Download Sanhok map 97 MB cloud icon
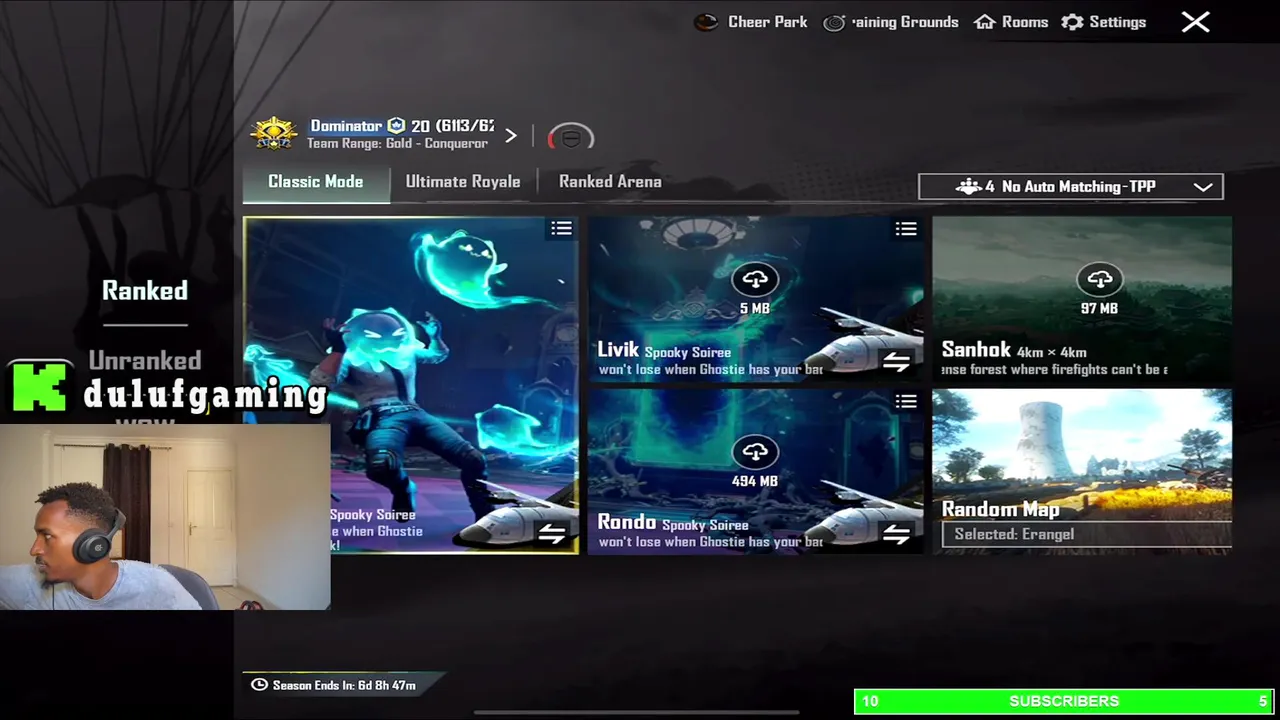Viewport: 1280px width, 720px height. (1099, 279)
